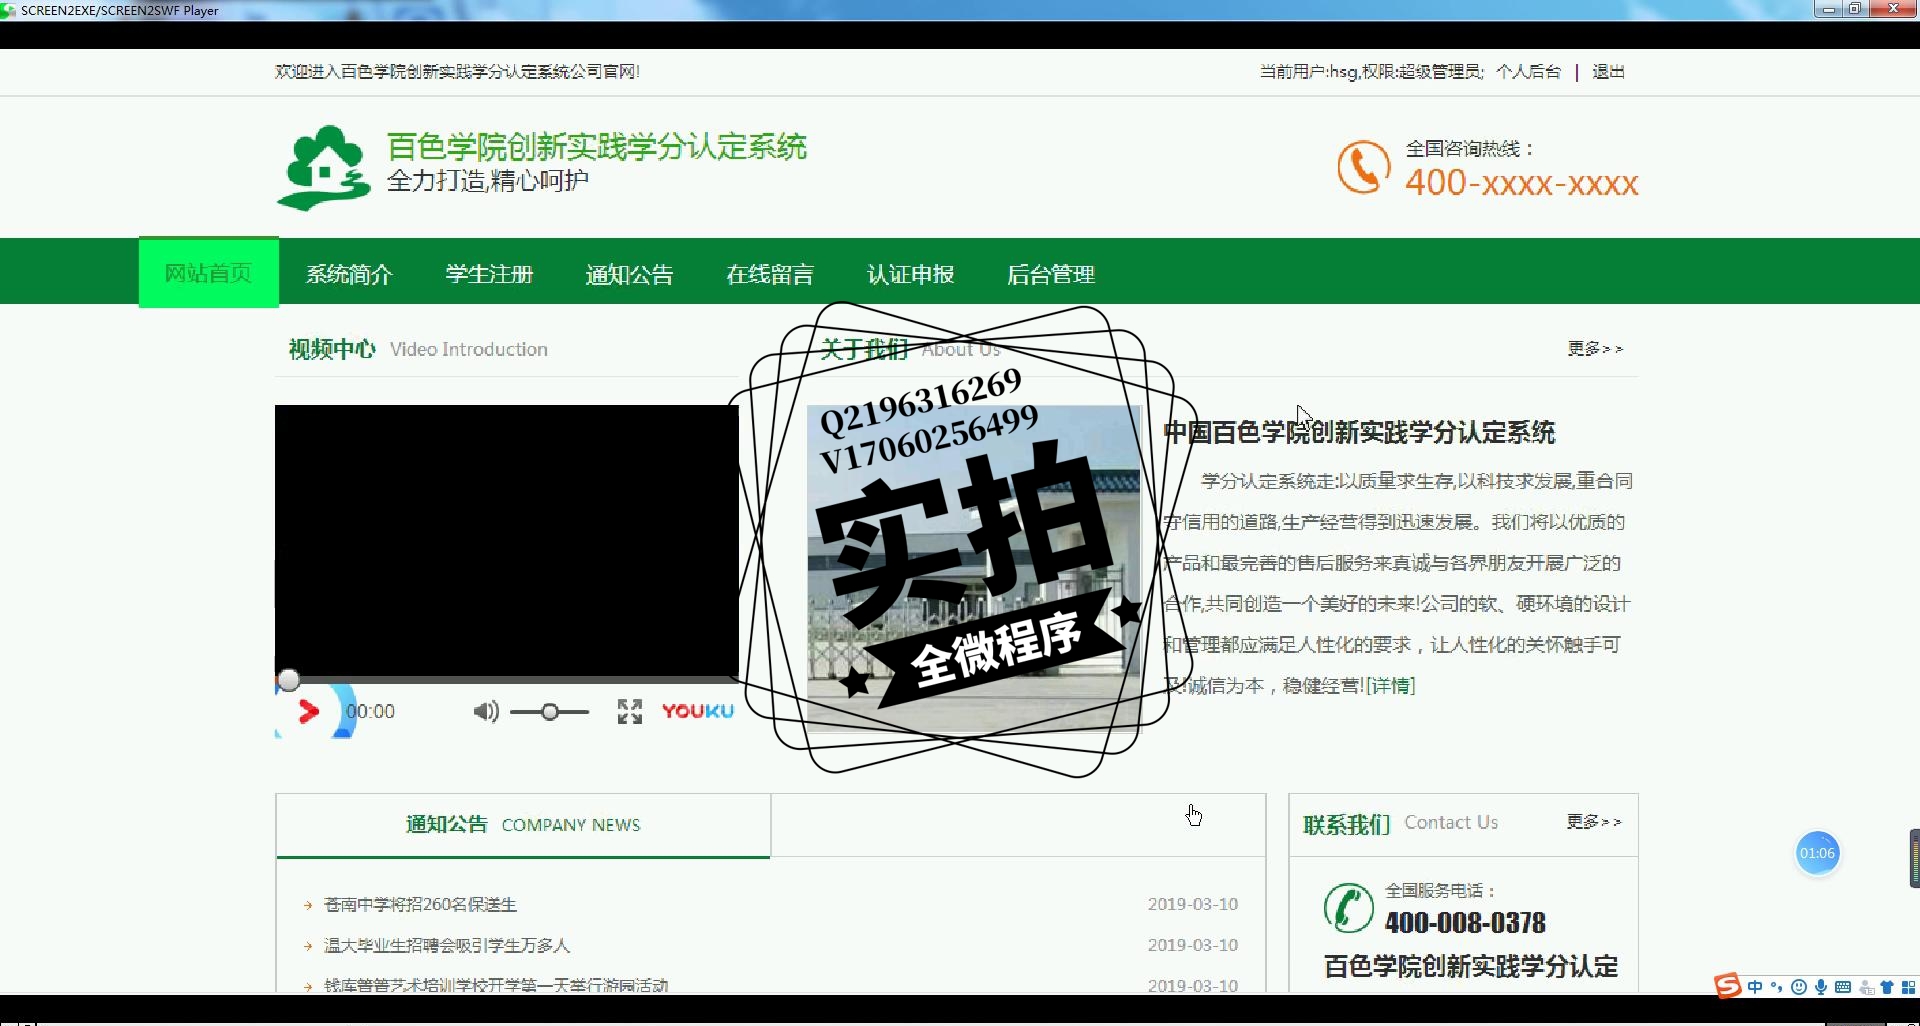The width and height of the screenshot is (1920, 1026).
Task: Open the 系统简介 menu item
Action: point(350,274)
